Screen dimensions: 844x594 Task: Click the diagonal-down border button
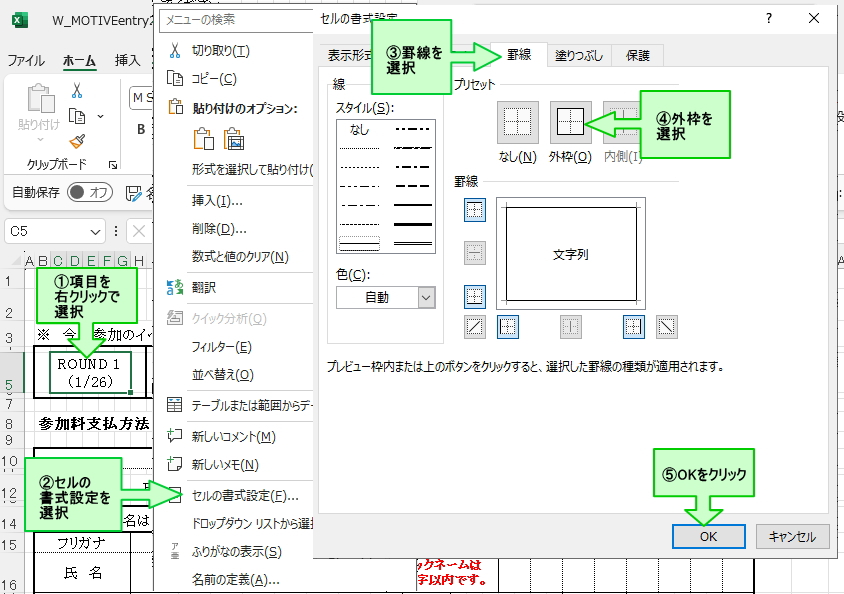pos(666,326)
